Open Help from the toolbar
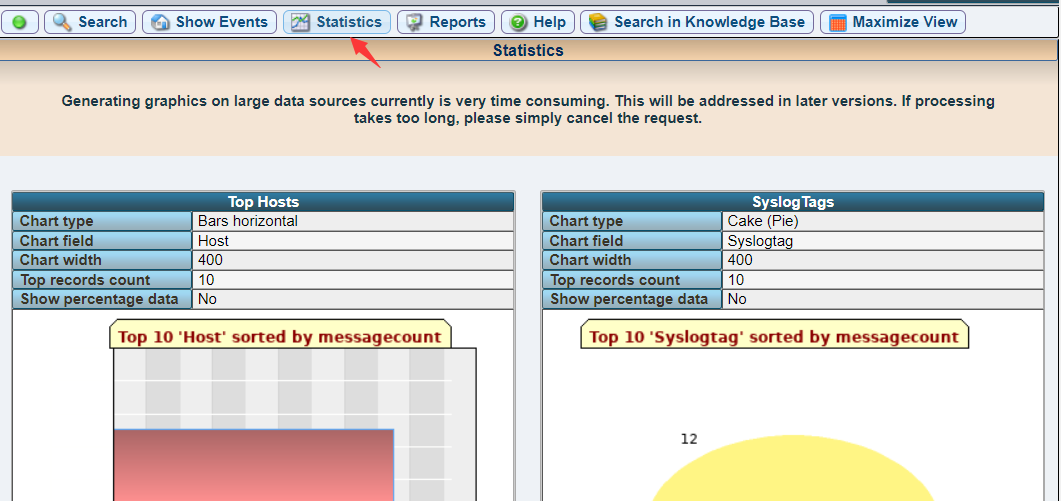1061x501 pixels. (538, 22)
